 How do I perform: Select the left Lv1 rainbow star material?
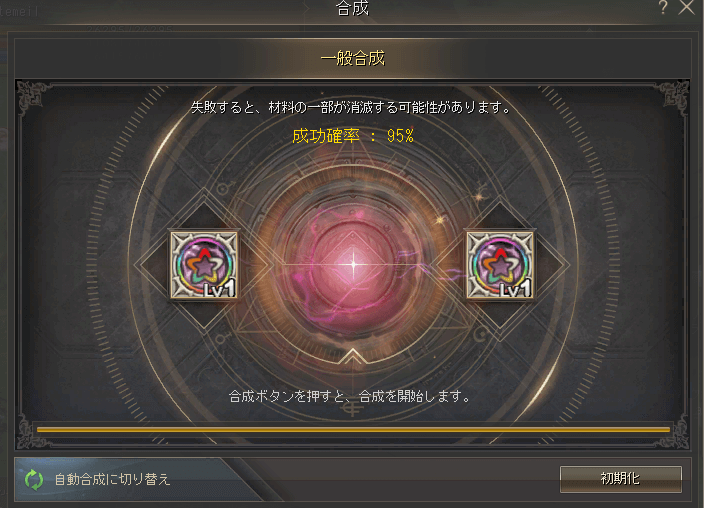204,265
